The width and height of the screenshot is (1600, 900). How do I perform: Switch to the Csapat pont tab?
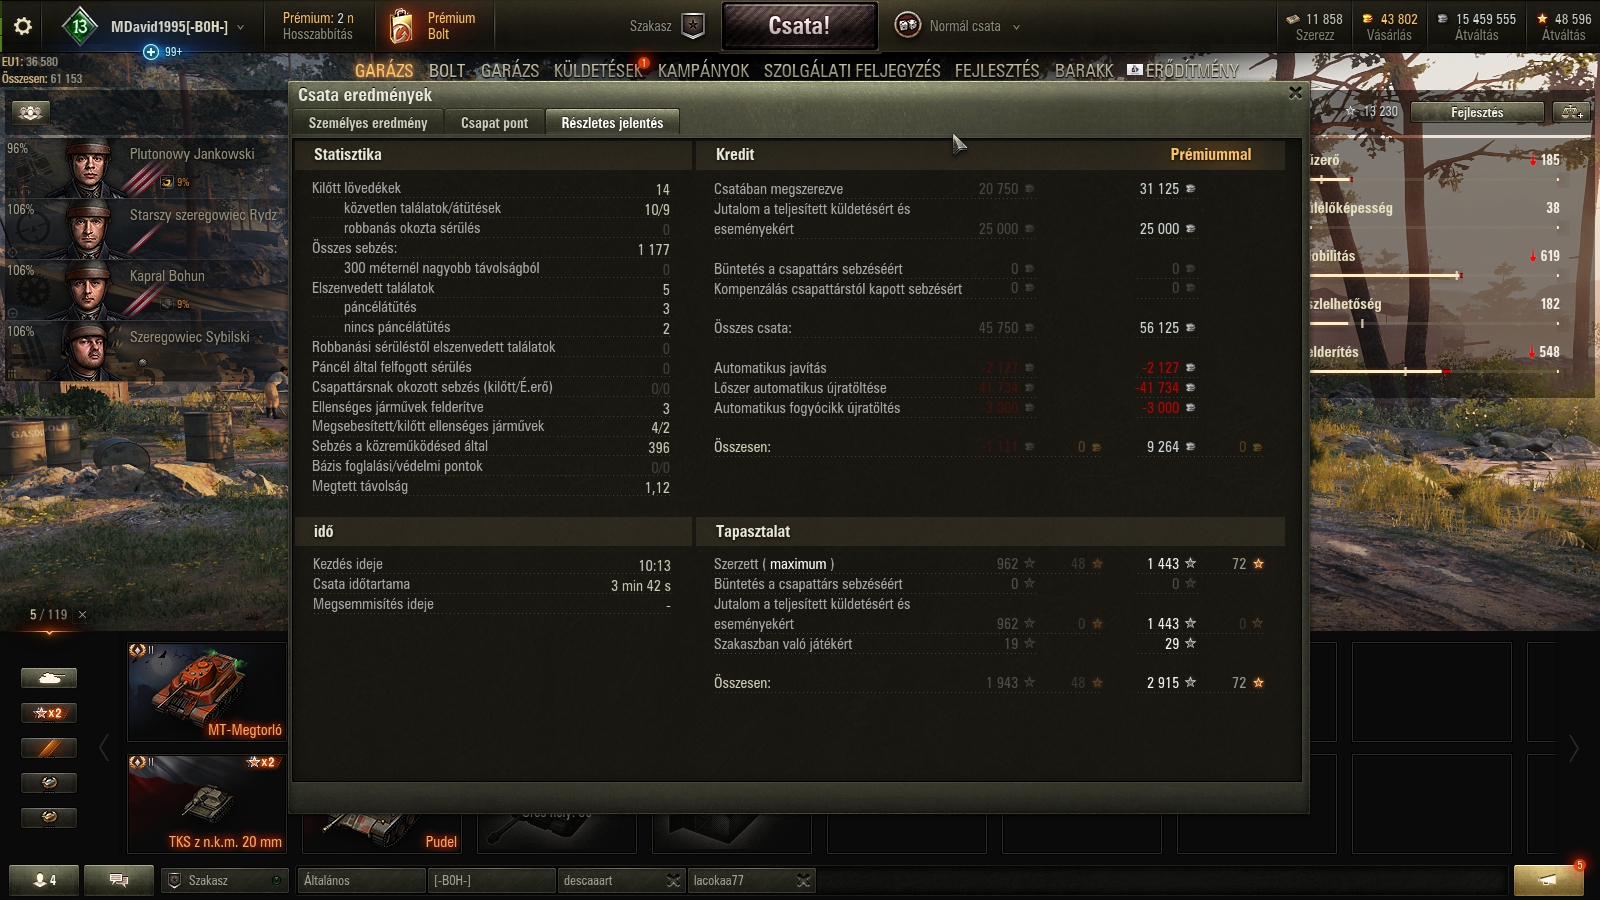click(x=494, y=123)
